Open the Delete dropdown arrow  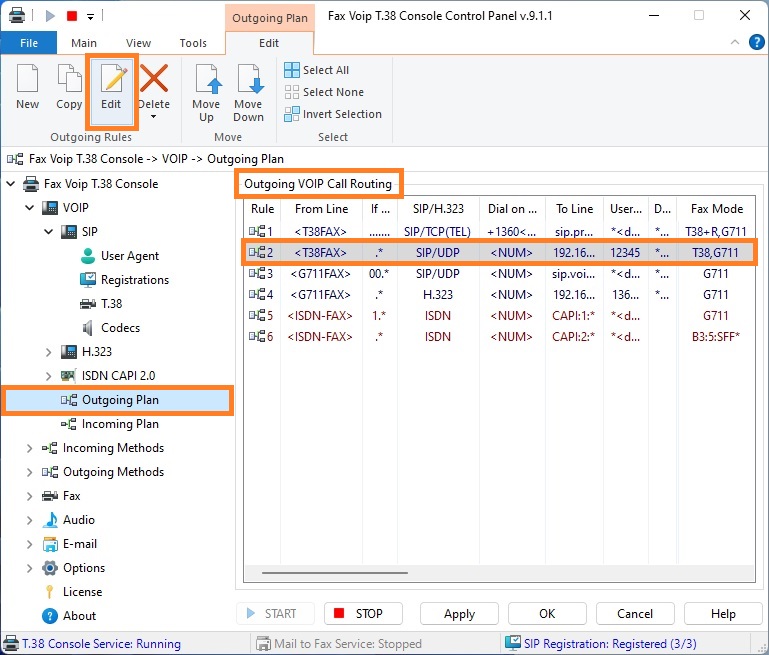click(154, 117)
